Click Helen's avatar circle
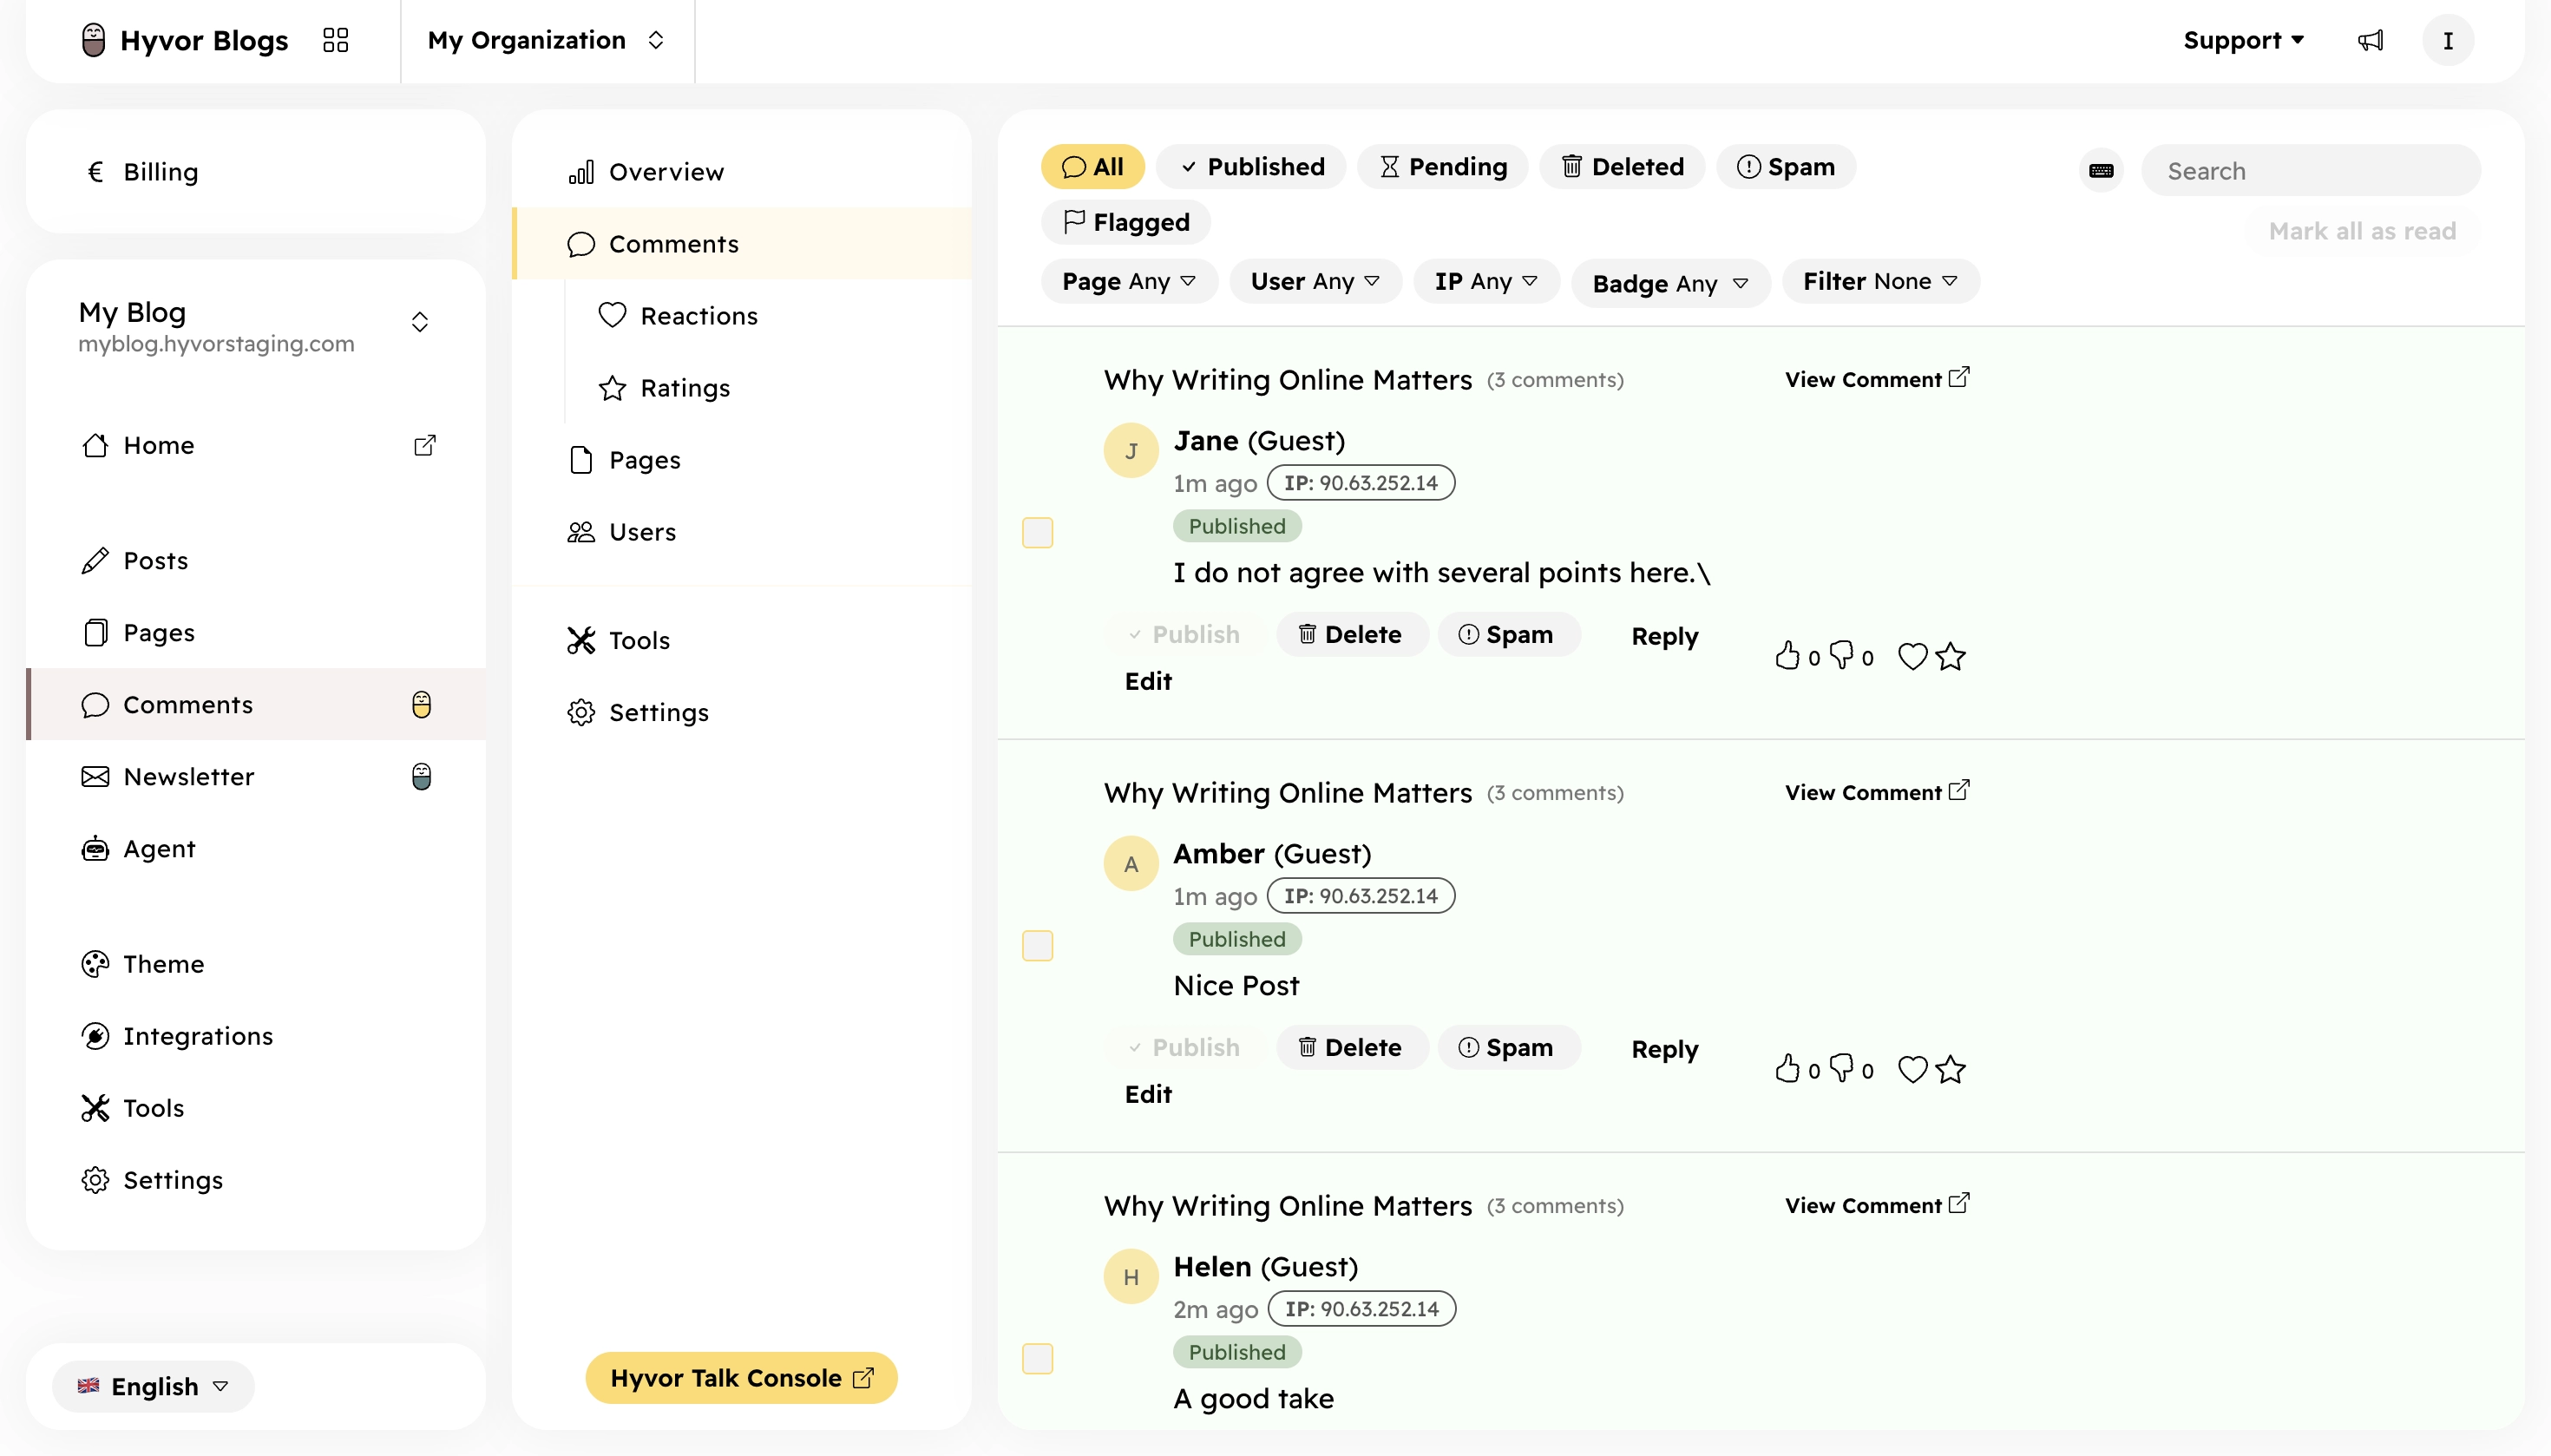Image resolution: width=2551 pixels, height=1456 pixels. [x=1131, y=1277]
